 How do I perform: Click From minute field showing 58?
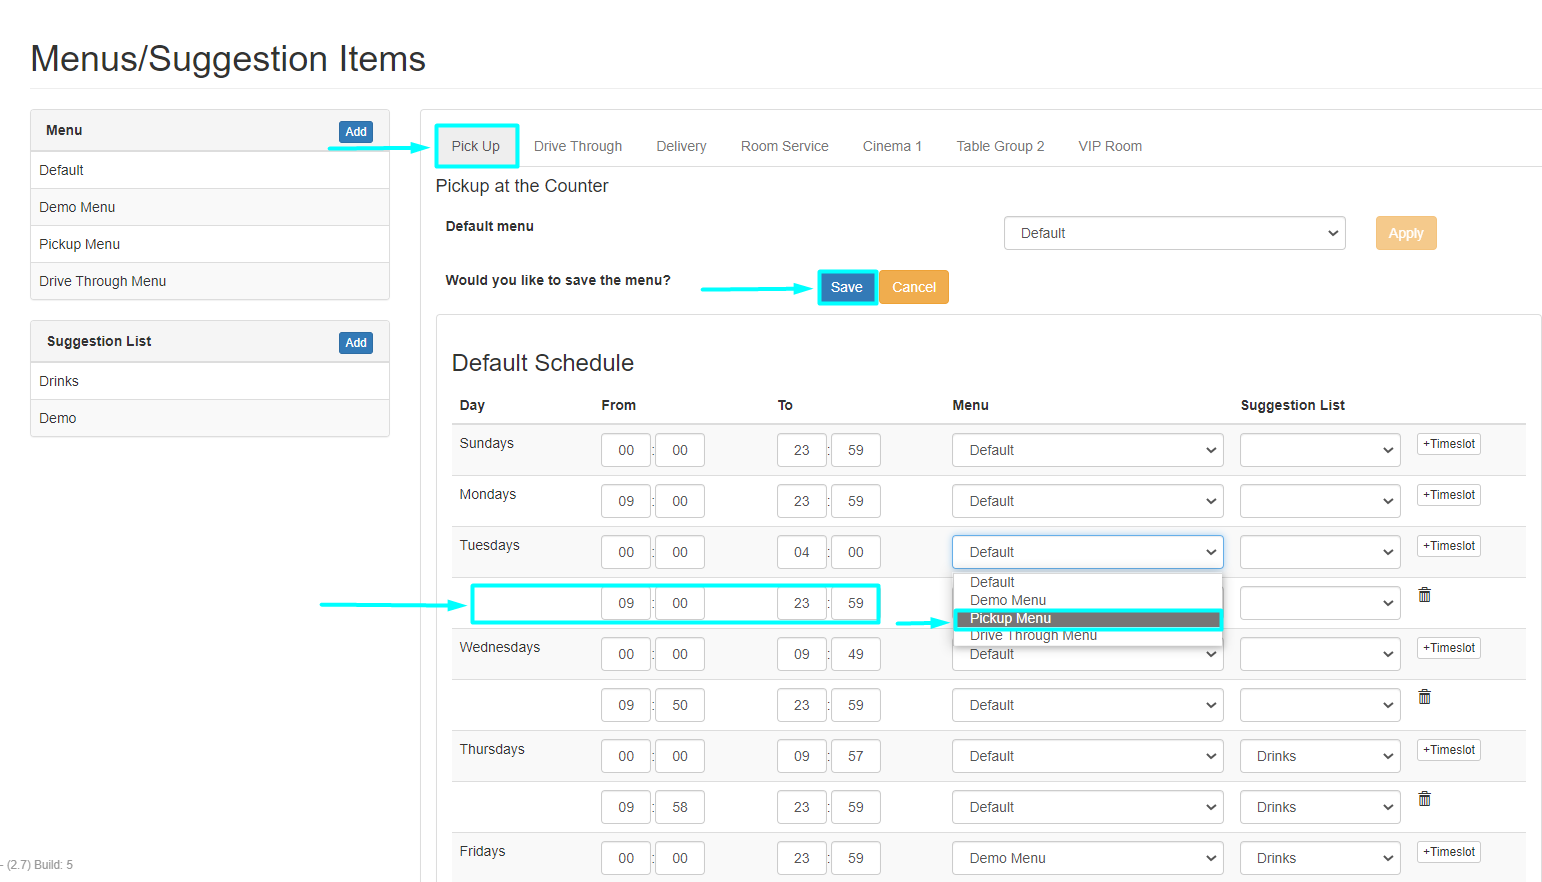(x=680, y=807)
